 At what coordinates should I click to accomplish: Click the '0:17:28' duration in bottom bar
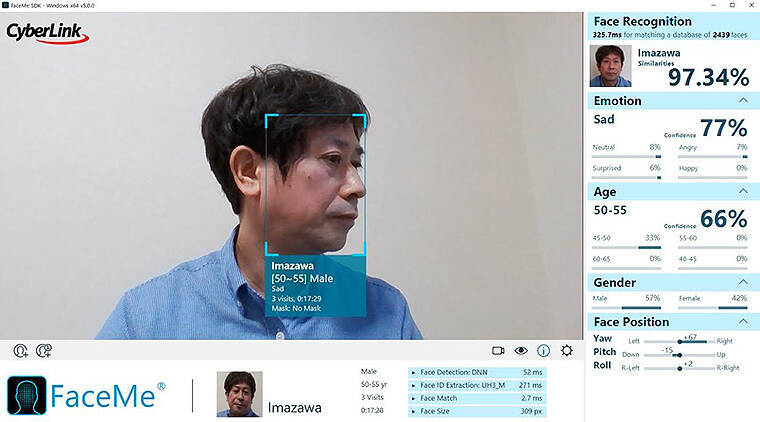point(372,410)
